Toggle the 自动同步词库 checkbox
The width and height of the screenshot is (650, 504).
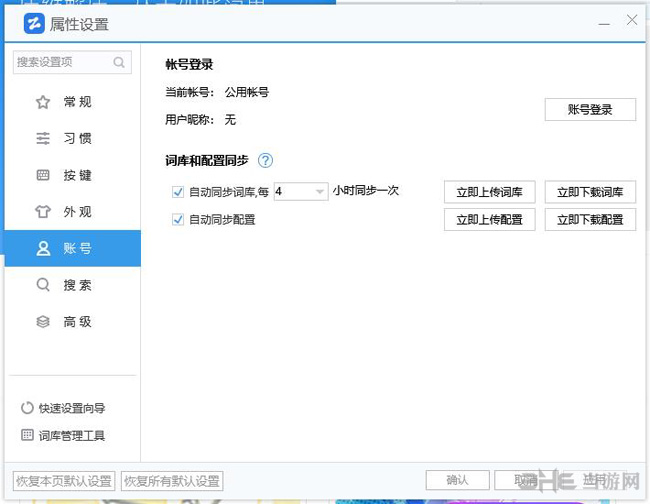point(178,192)
